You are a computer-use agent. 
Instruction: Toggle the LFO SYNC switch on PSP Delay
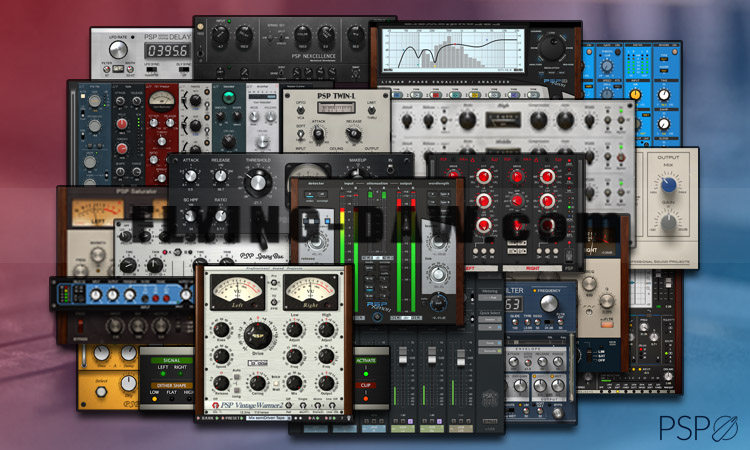pos(151,69)
